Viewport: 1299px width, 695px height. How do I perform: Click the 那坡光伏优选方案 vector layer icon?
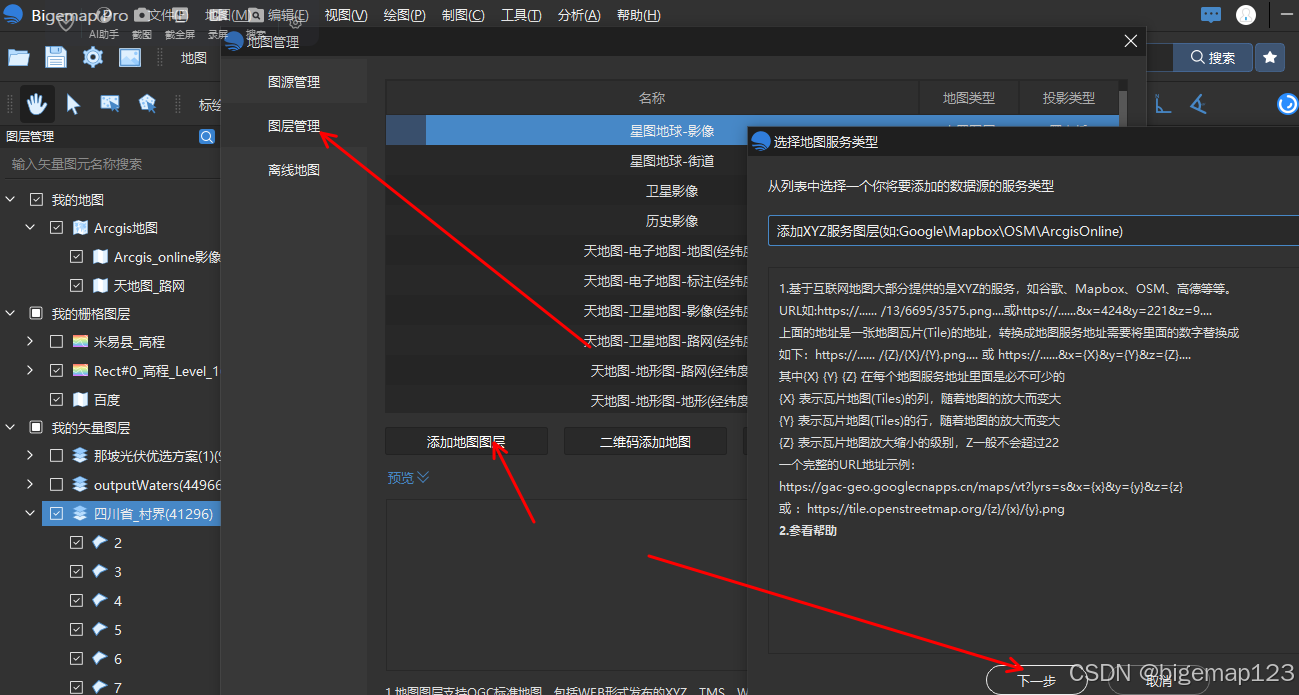tap(81, 456)
